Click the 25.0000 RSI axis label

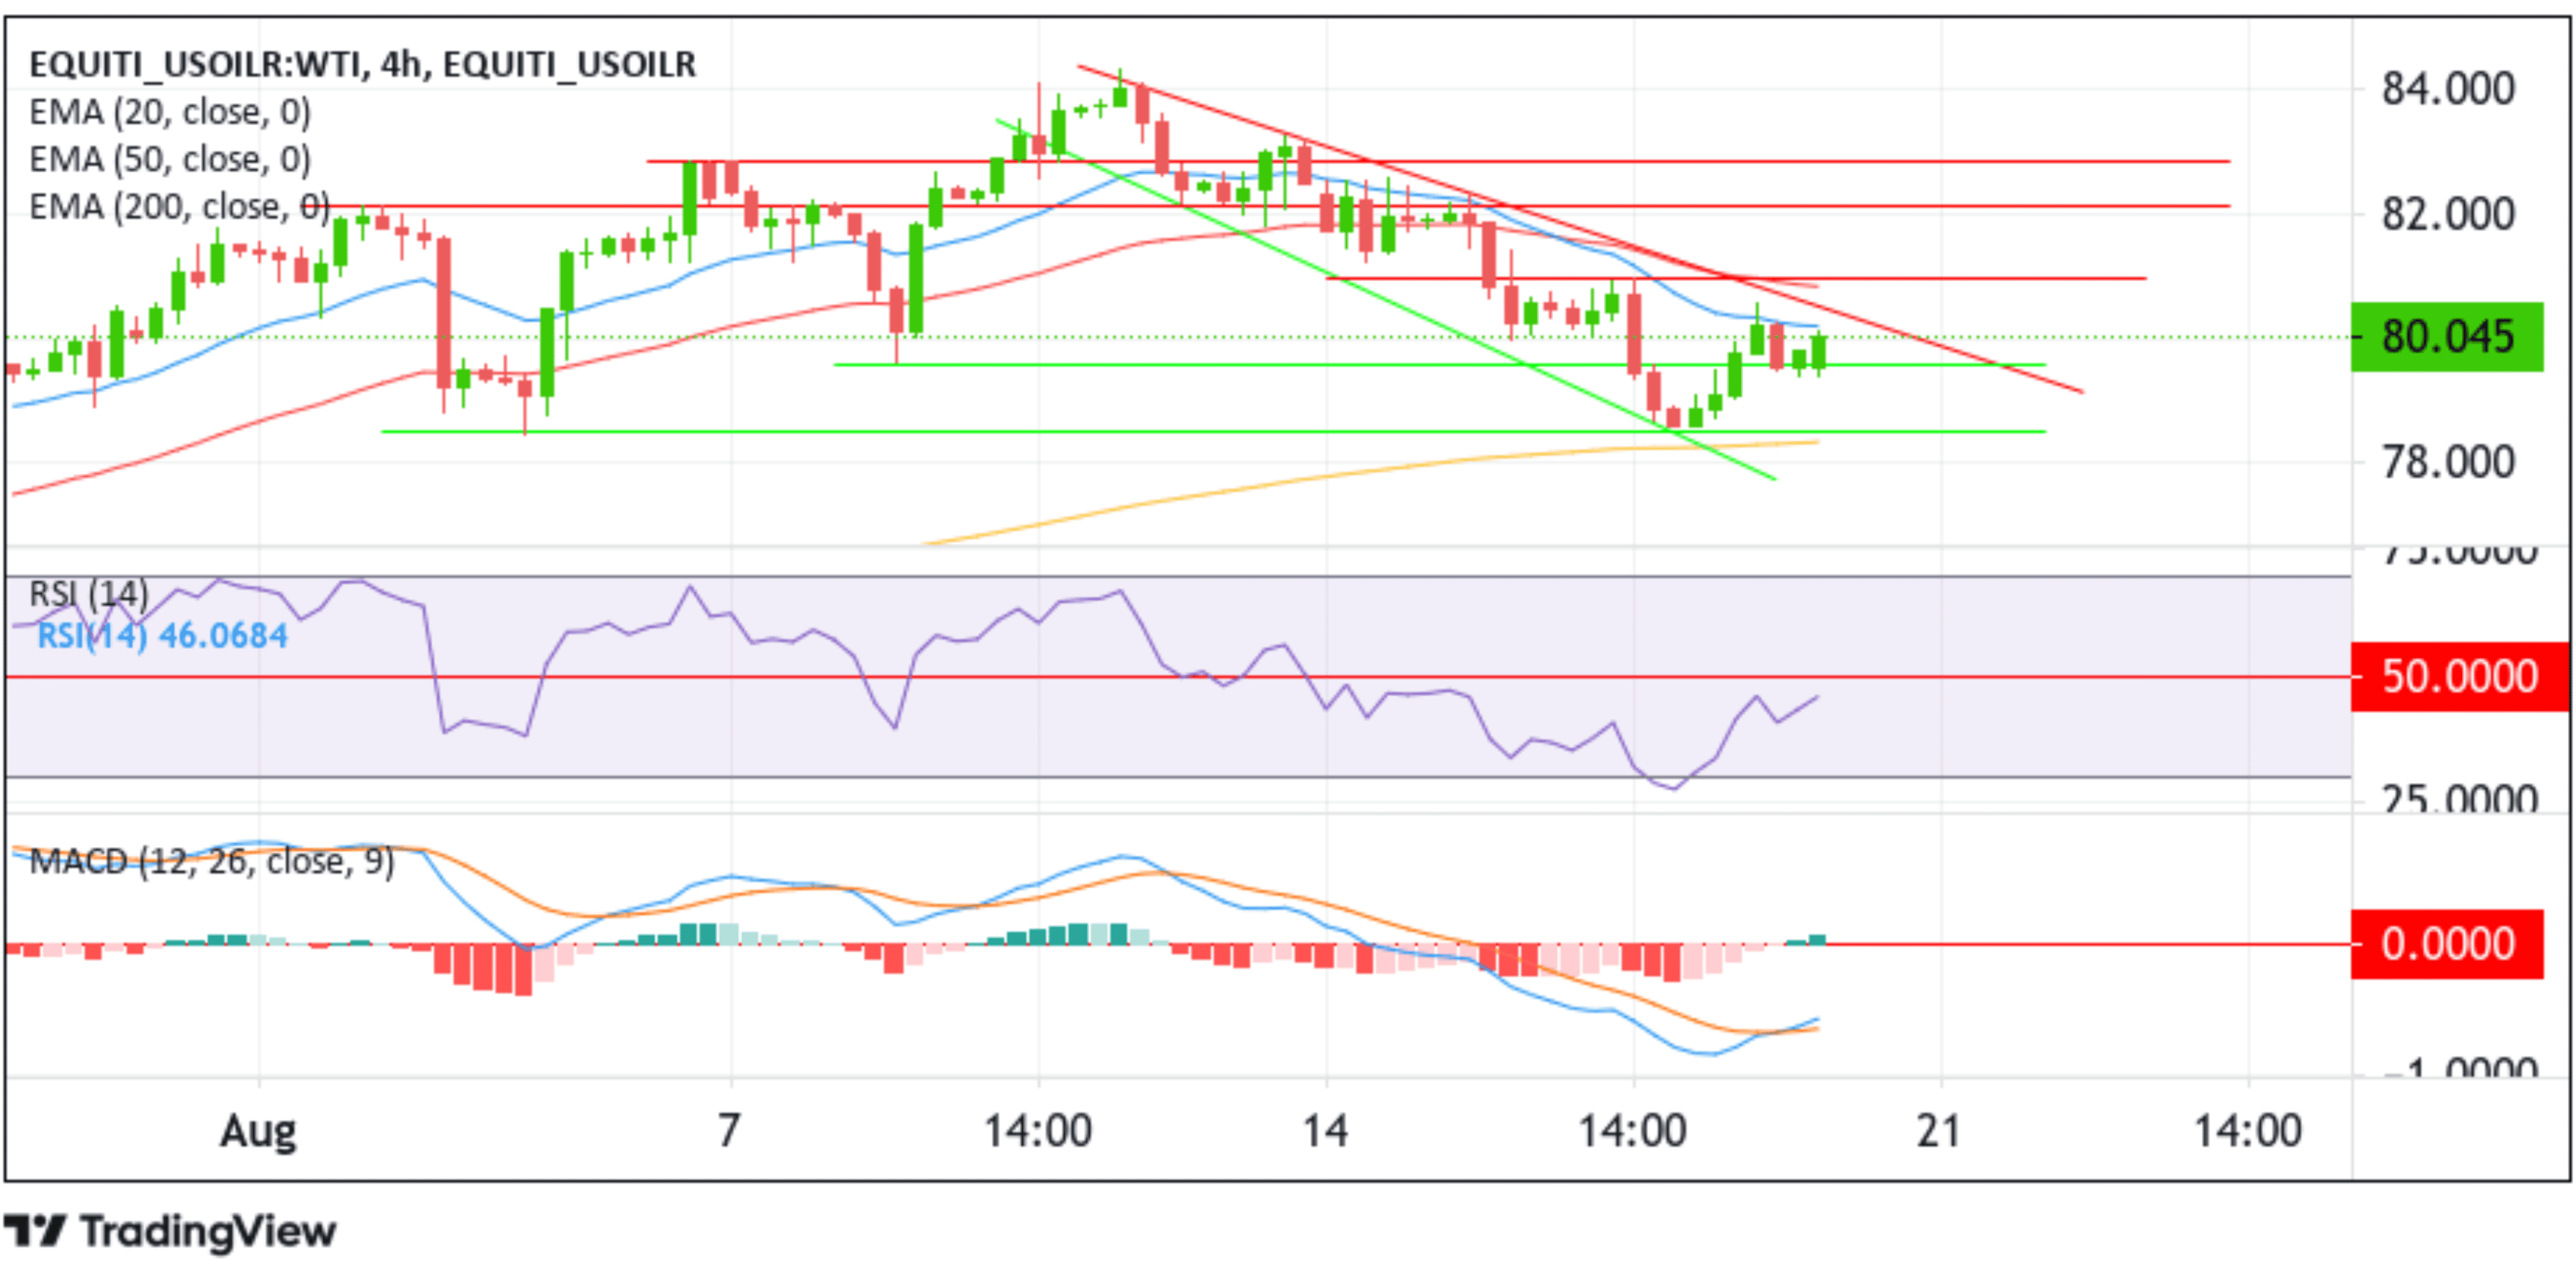(2459, 798)
